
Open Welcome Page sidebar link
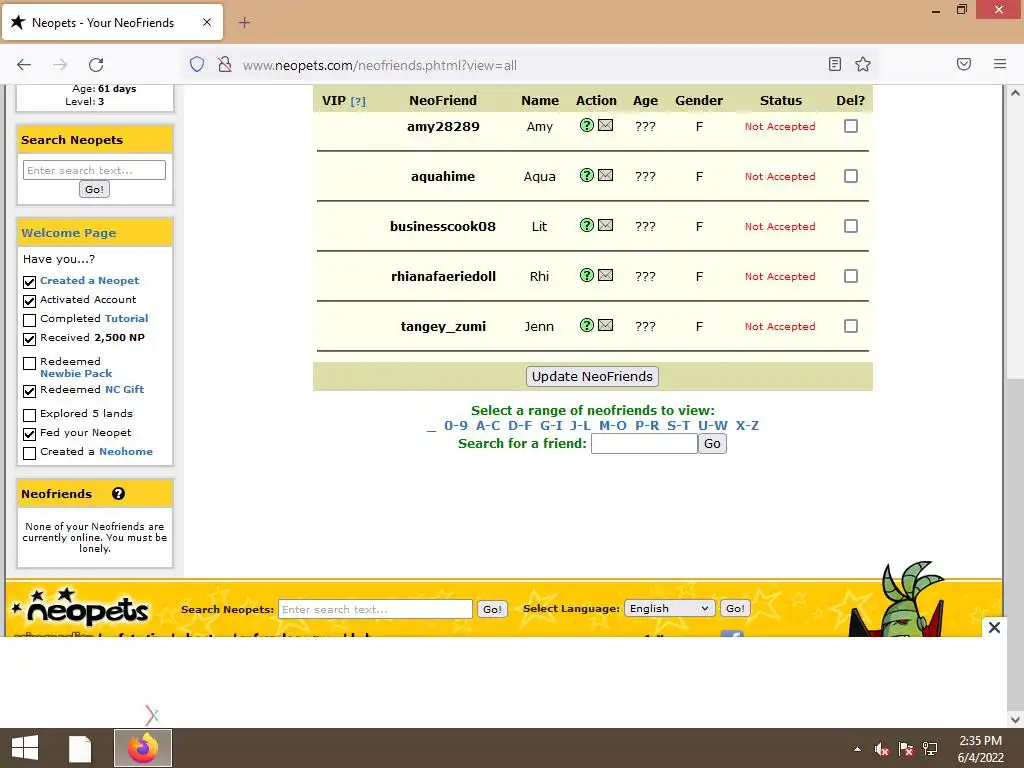69,233
